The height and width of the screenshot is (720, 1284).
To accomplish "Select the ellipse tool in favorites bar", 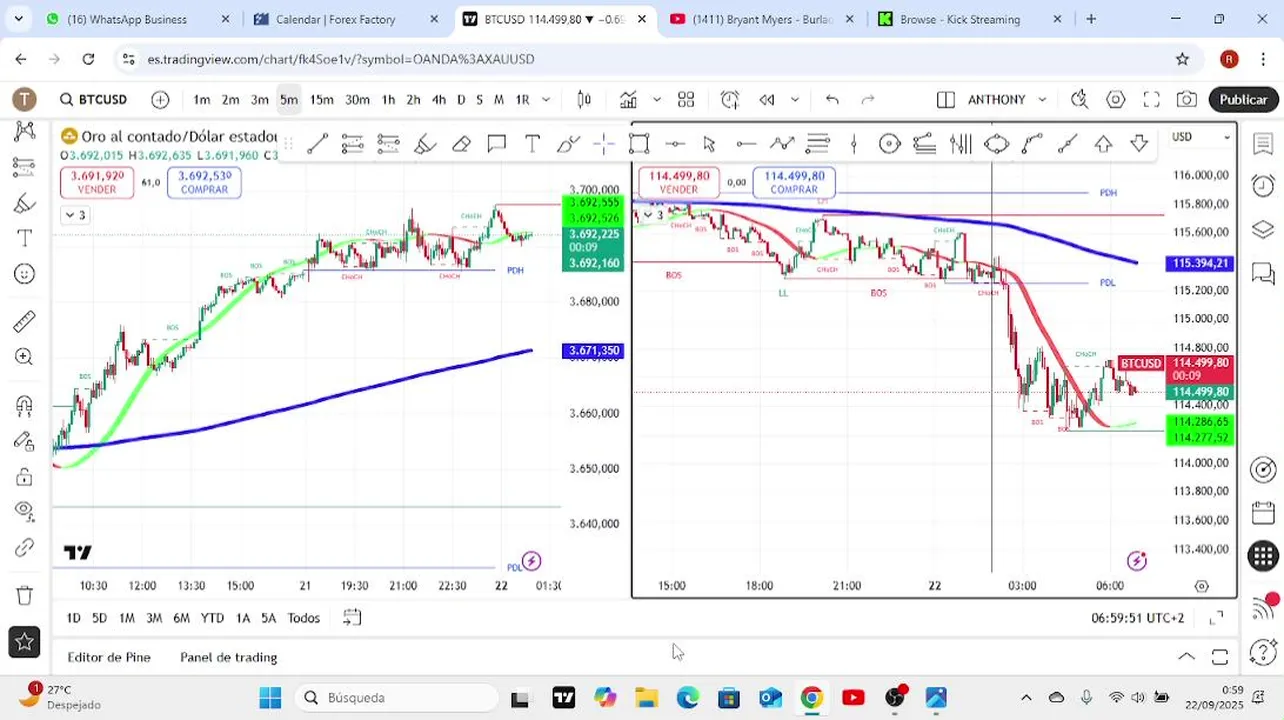I will [x=997, y=144].
